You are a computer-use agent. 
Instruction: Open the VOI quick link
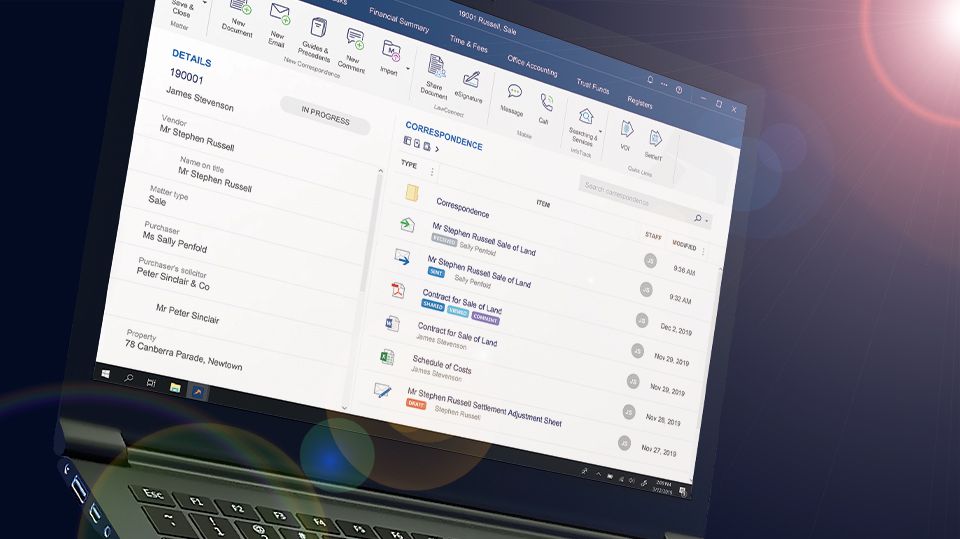pos(627,129)
